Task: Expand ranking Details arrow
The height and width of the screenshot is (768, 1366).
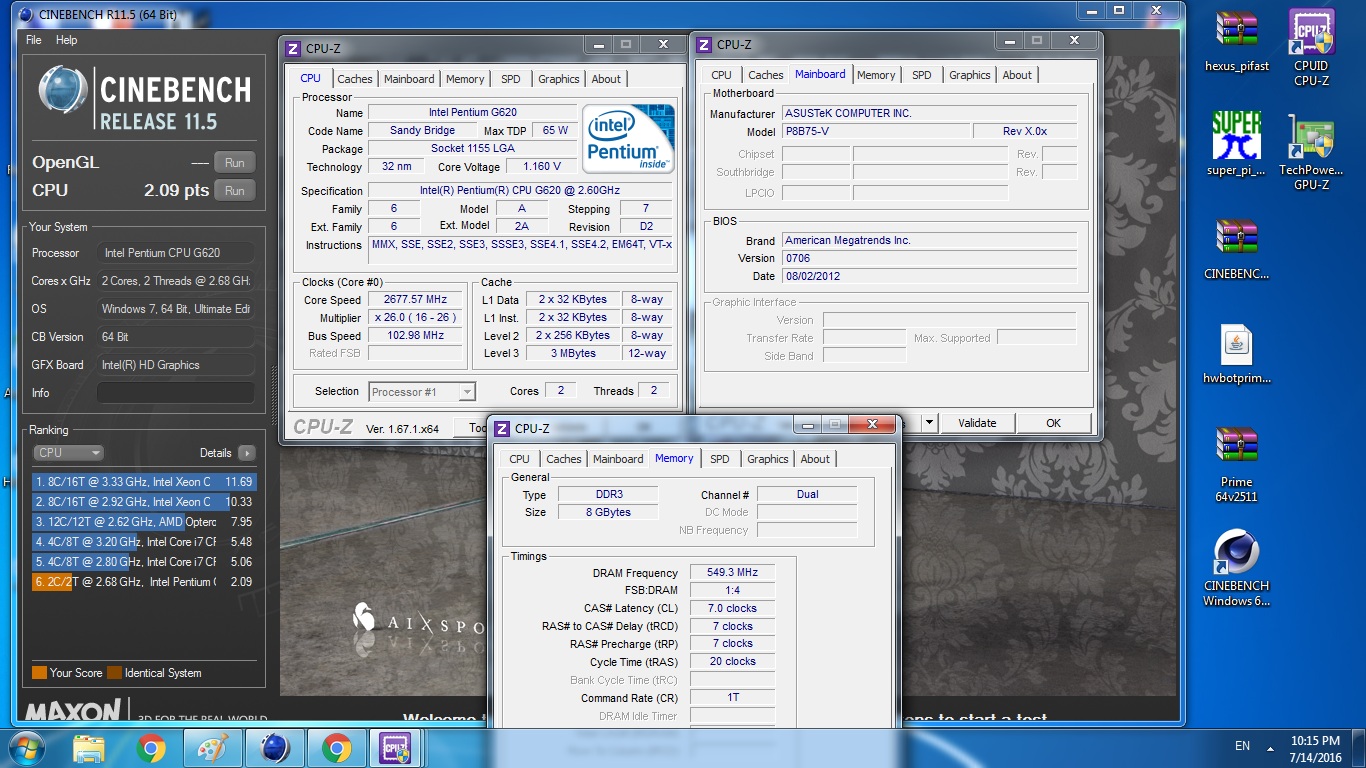Action: coord(247,453)
